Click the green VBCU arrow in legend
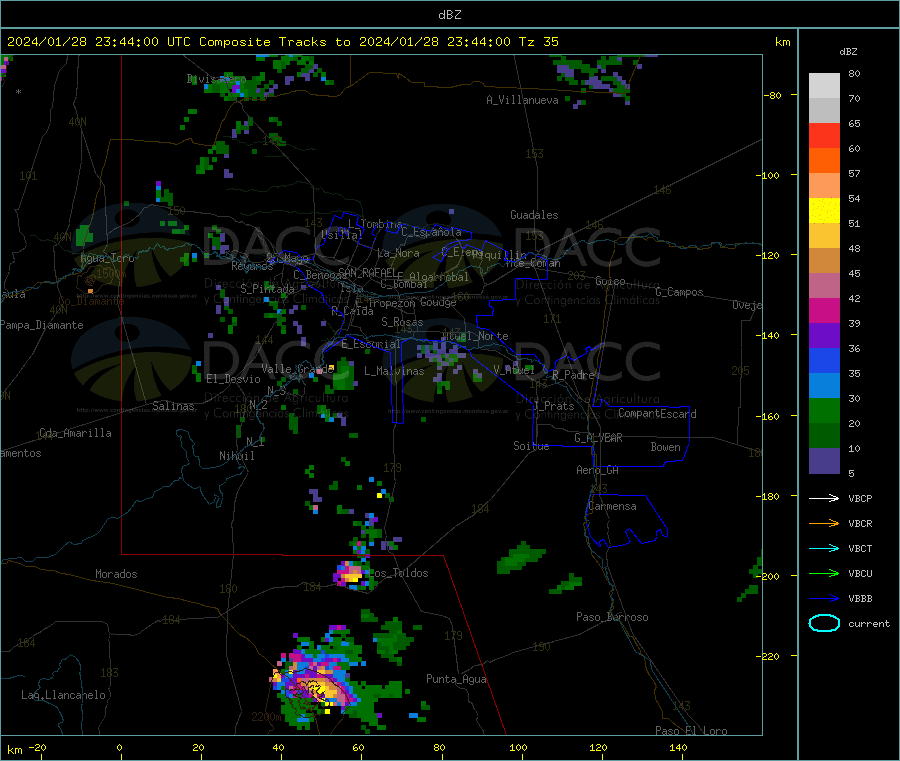Screen dimensions: 900x761 pyautogui.click(x=824, y=573)
